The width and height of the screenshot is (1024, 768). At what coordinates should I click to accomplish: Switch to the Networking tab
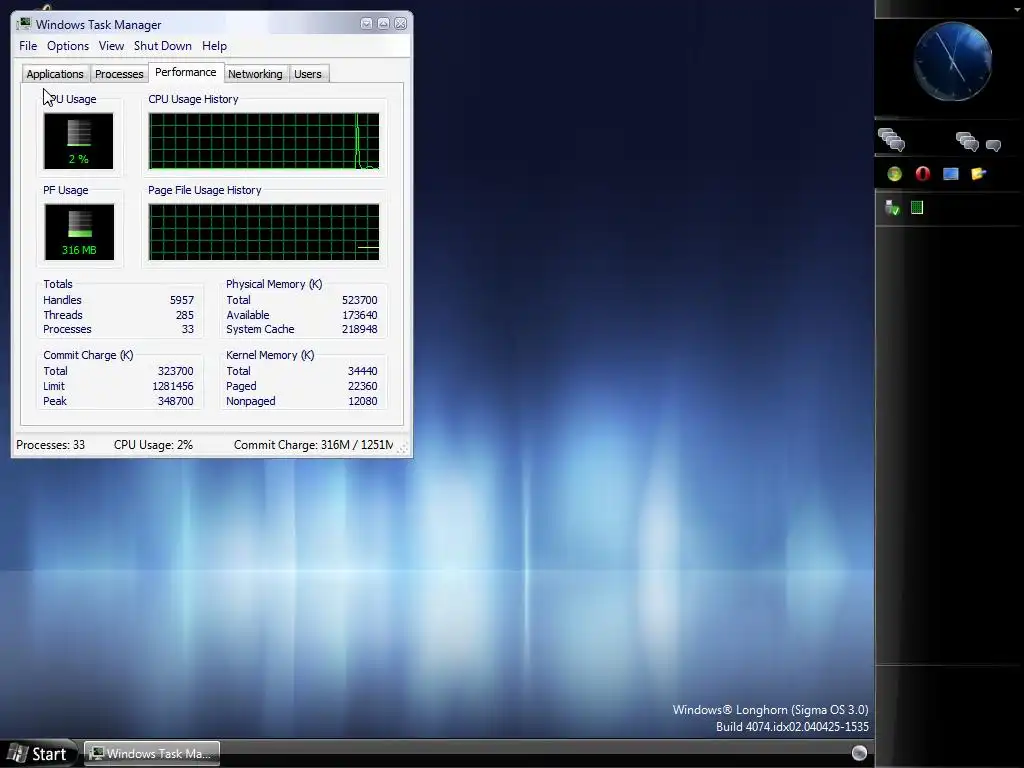coord(255,74)
